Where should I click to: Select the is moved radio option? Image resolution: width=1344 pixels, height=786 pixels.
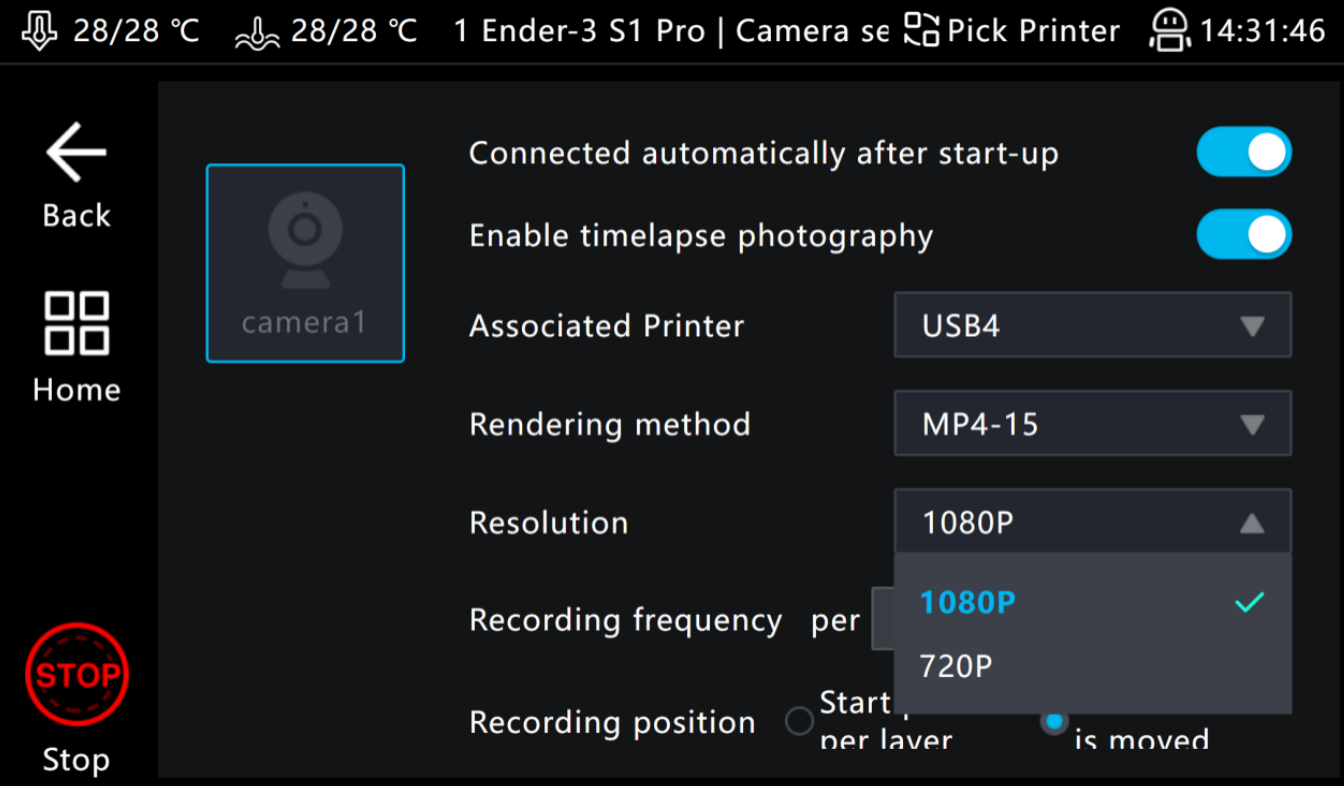tap(1053, 721)
